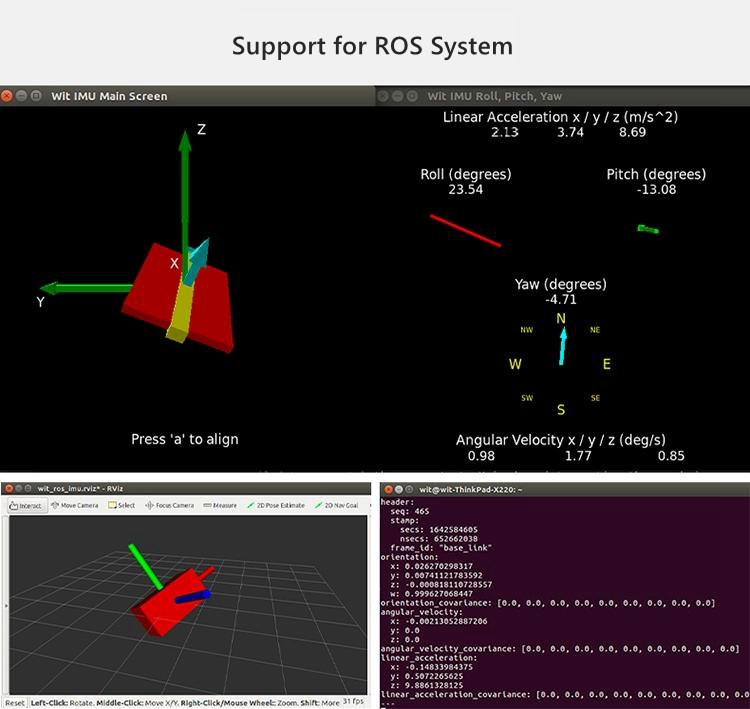Expand the collapsed left panel in RViz
The image size is (750, 709).
6,605
